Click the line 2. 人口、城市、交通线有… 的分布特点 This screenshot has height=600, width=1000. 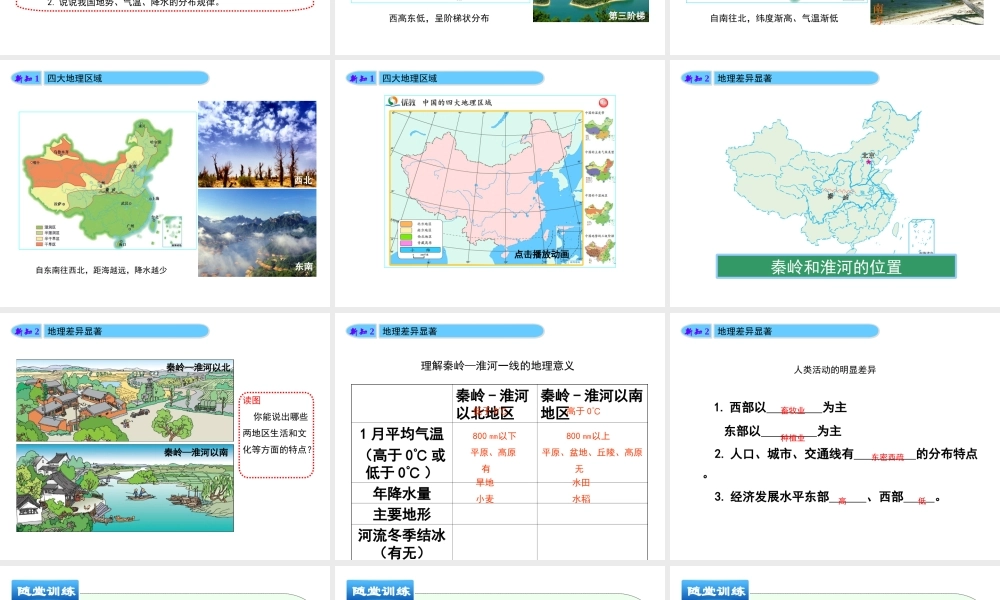[846, 454]
